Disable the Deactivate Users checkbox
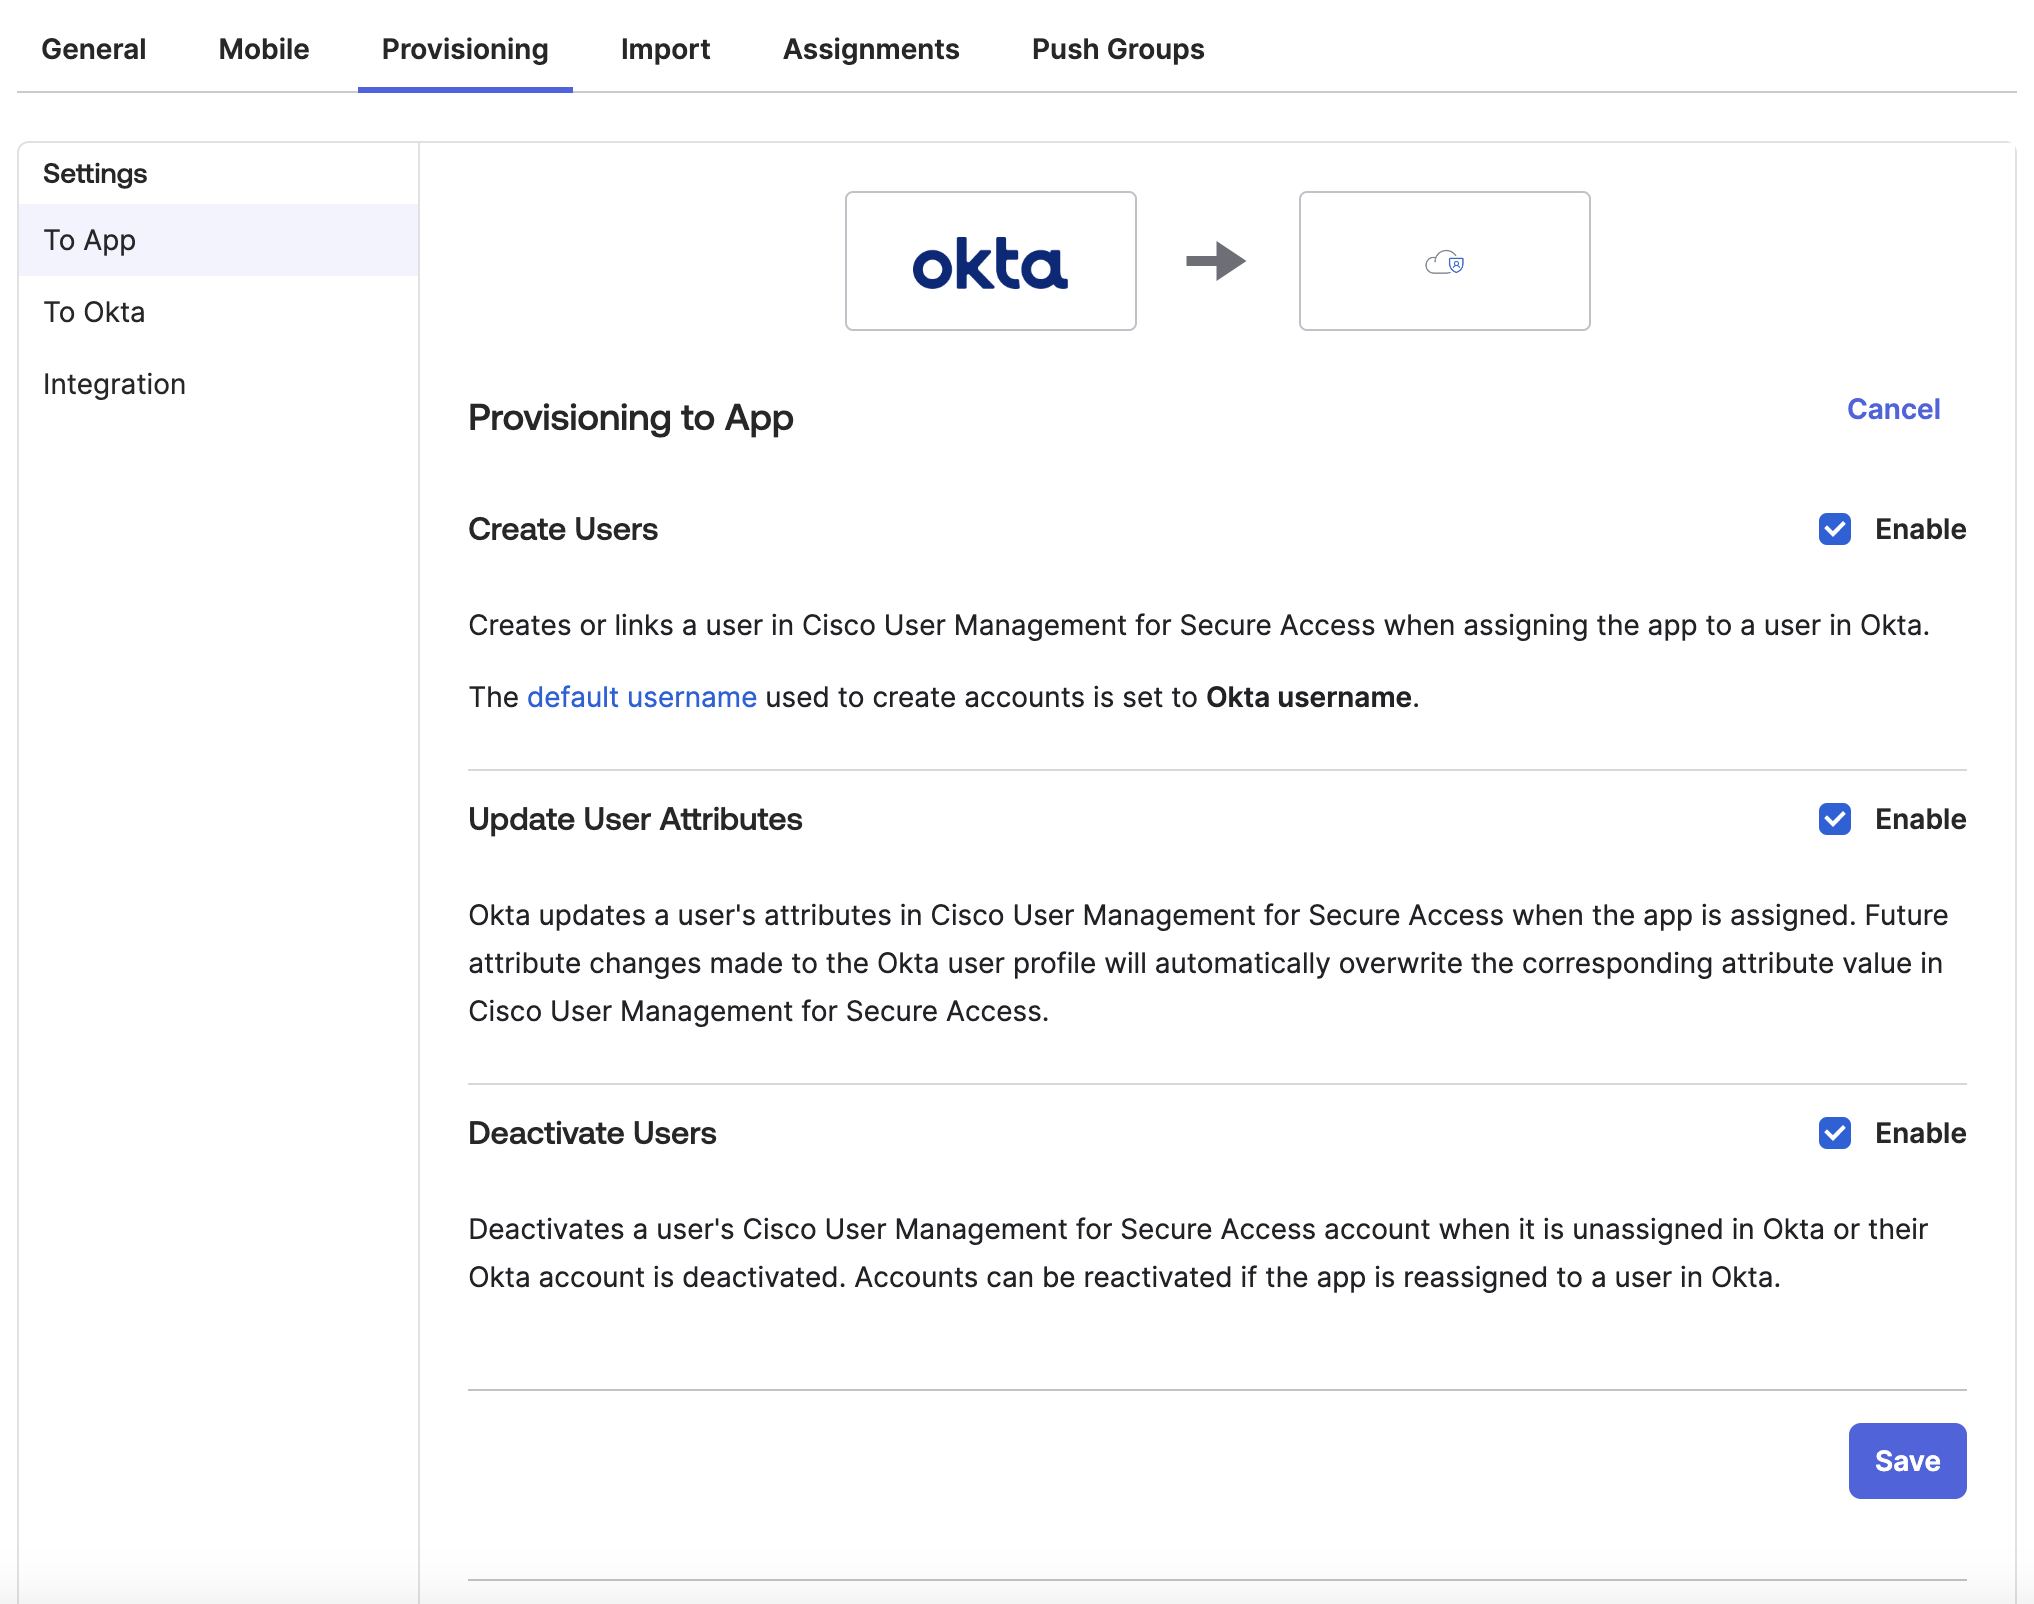This screenshot has width=2034, height=1604. coord(1834,1133)
